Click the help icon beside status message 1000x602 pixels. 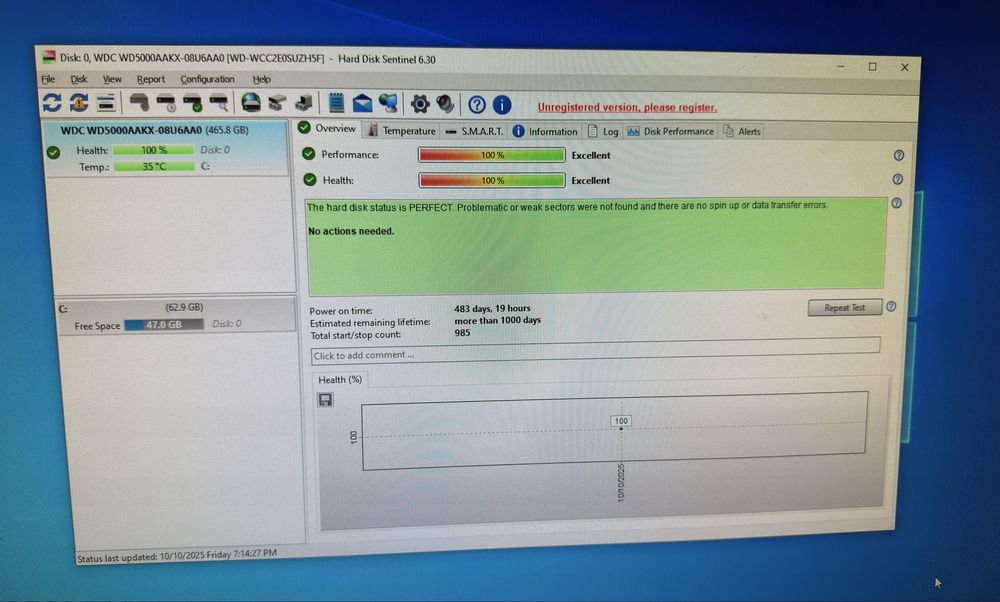[x=896, y=203]
